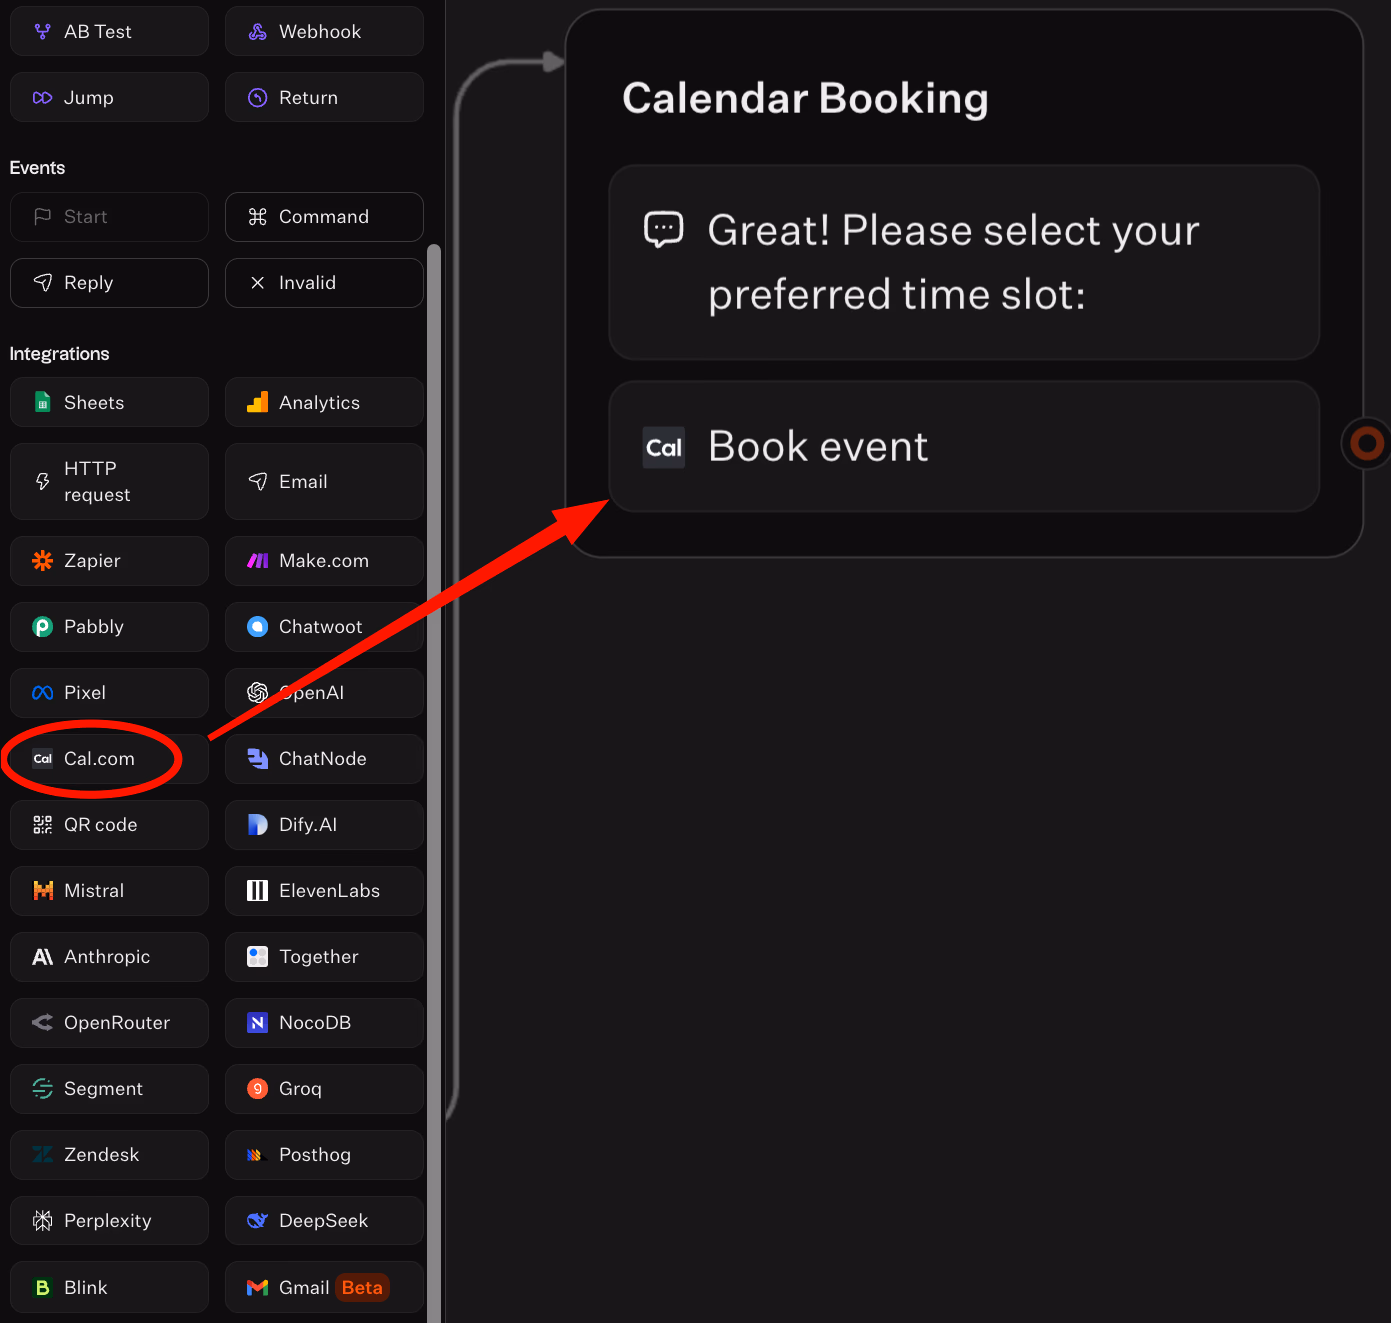The image size is (1391, 1323).
Task: Open the Webhook block
Action: click(323, 31)
